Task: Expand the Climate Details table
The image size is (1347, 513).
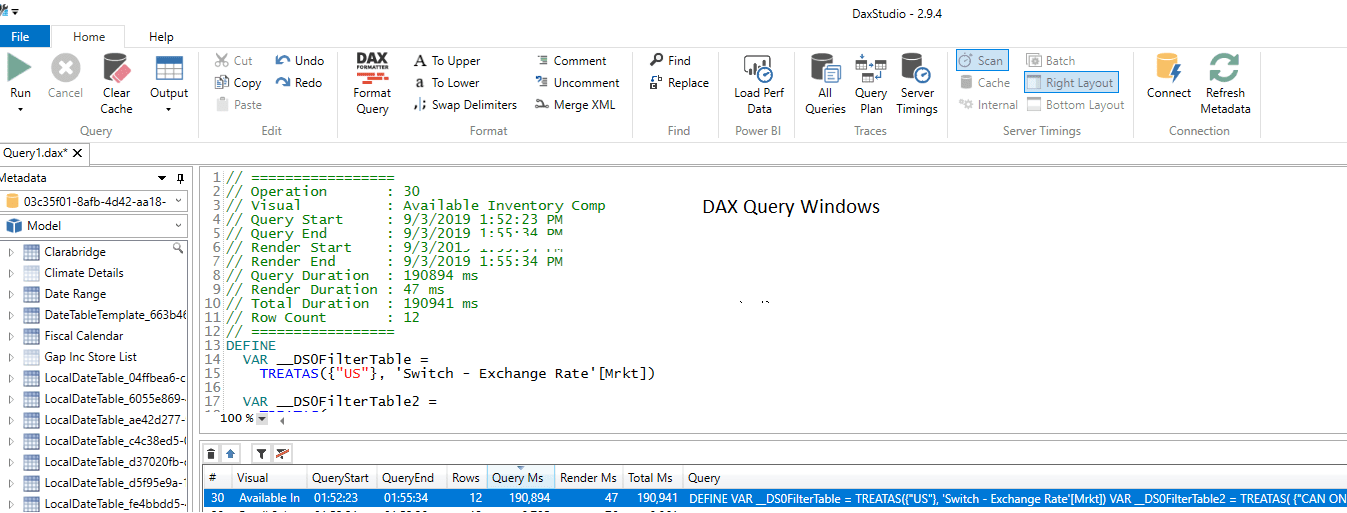Action: (x=12, y=273)
